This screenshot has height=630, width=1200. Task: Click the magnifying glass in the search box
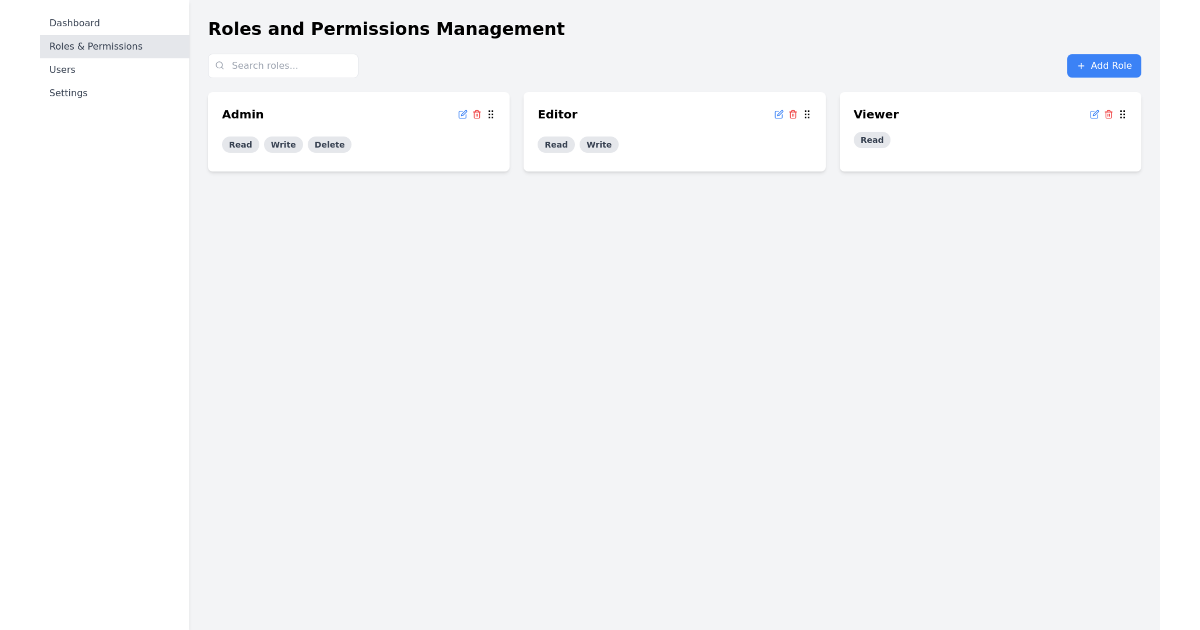tap(219, 65)
